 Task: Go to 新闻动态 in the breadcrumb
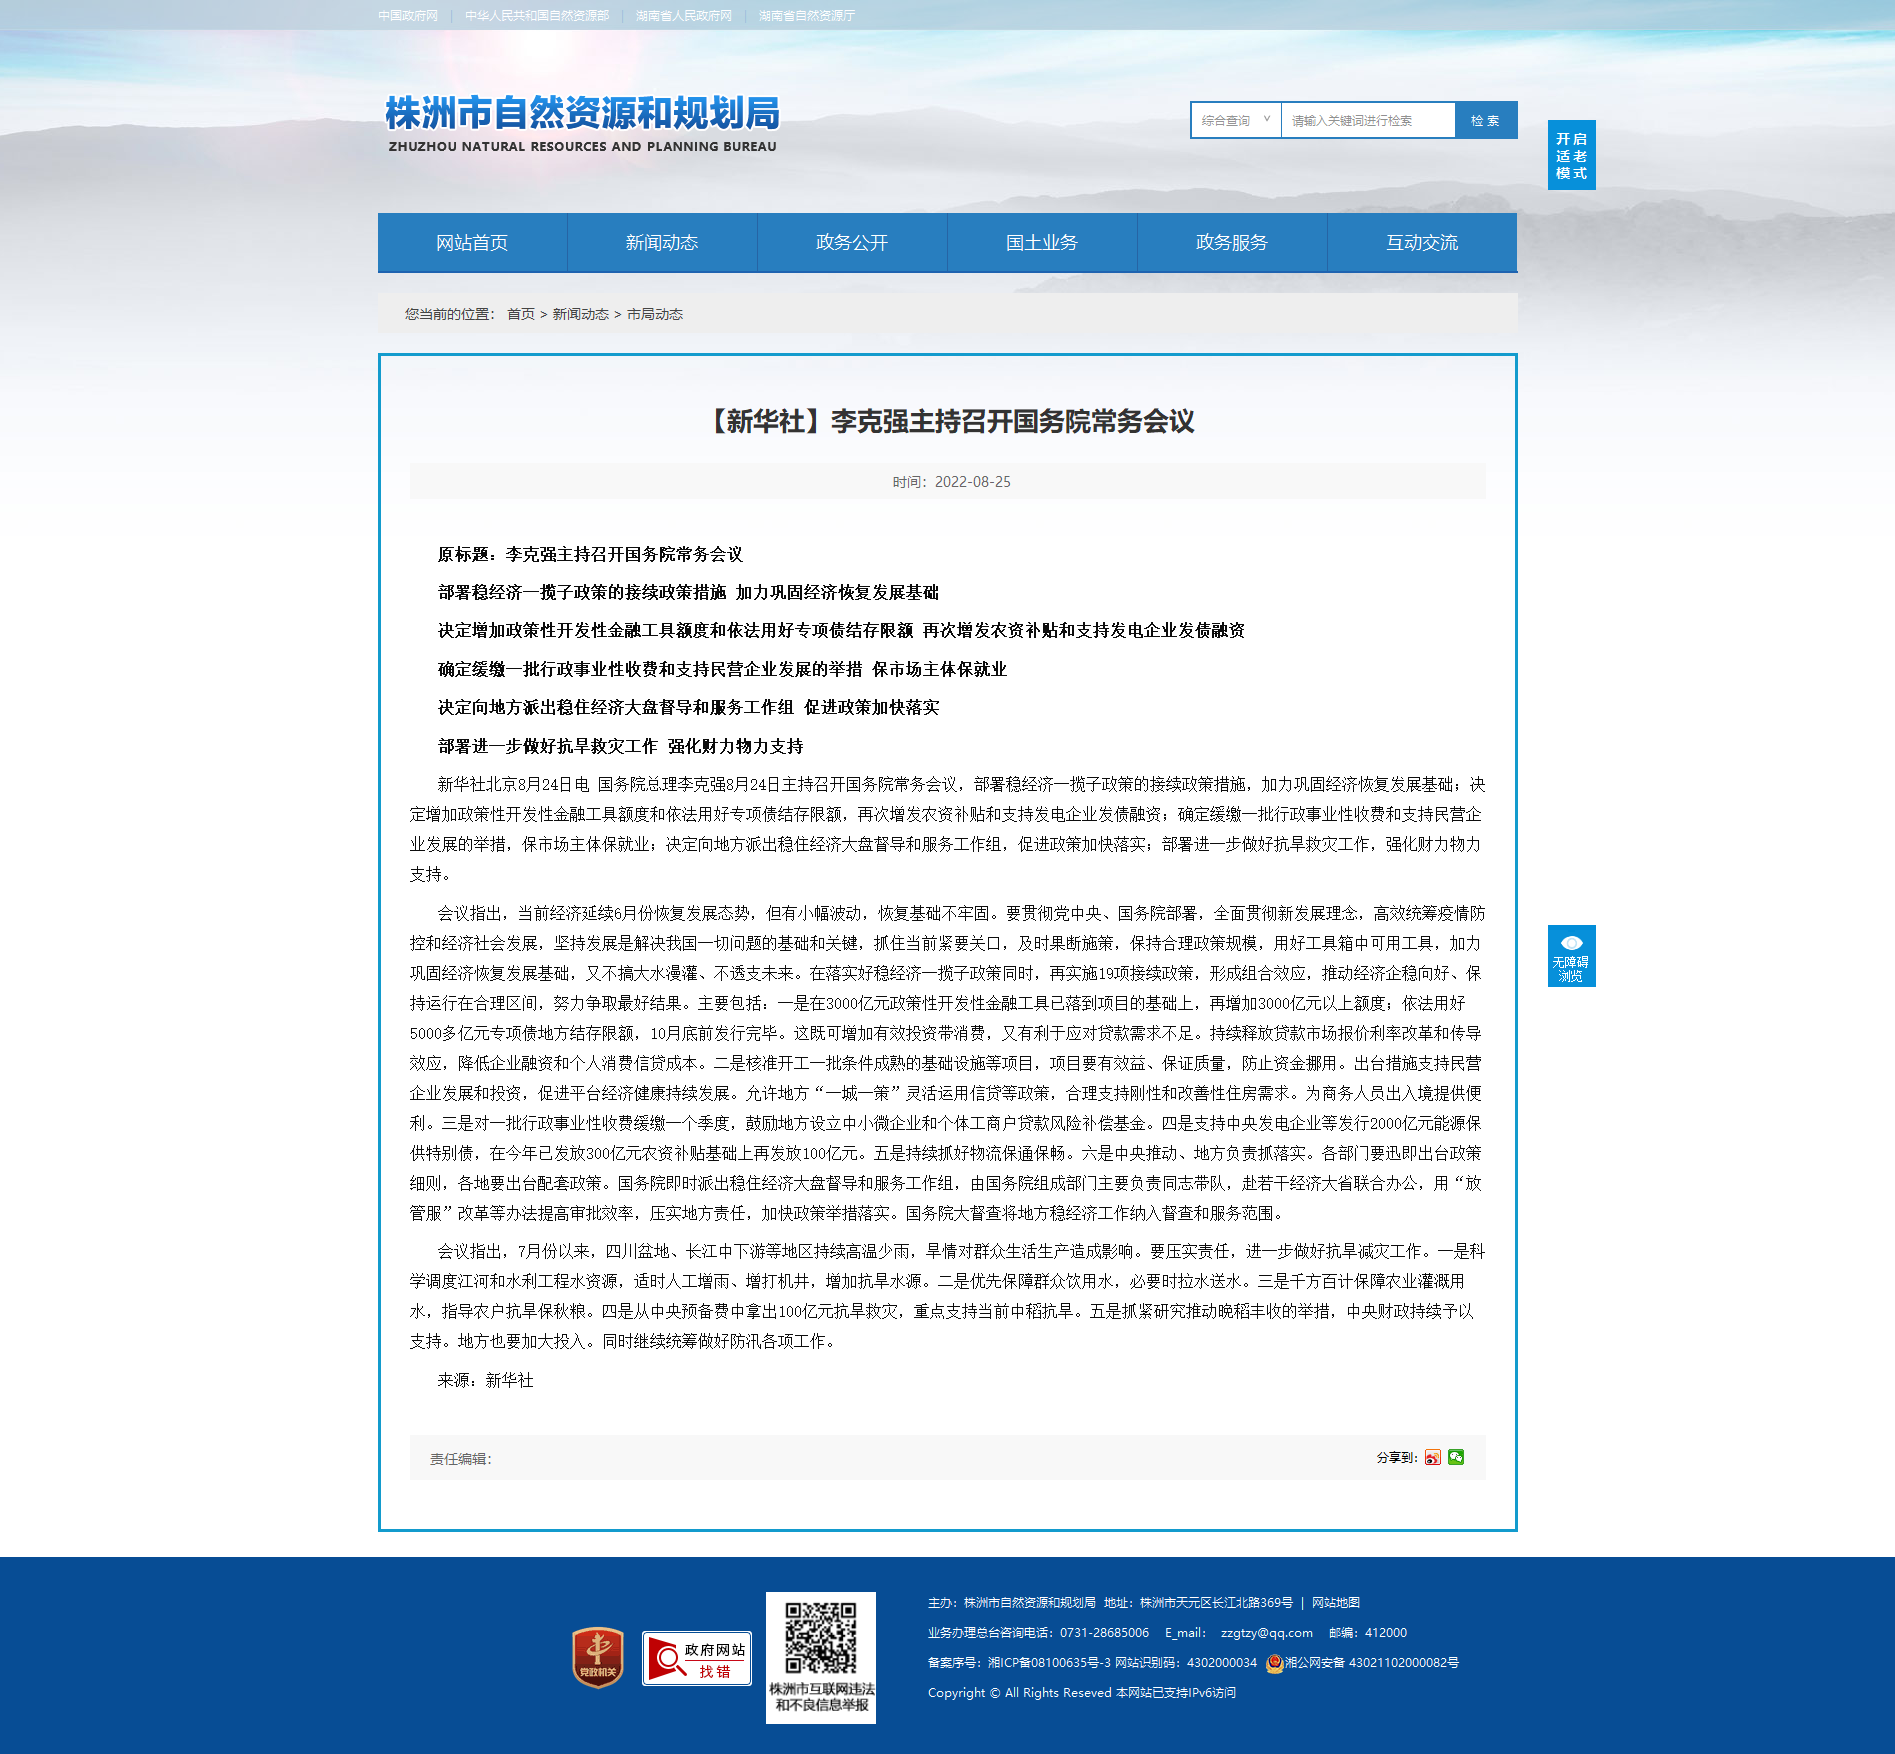(581, 314)
